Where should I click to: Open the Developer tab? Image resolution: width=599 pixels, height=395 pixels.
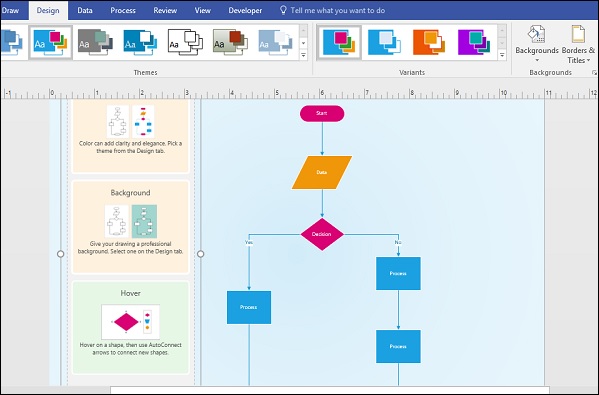pos(245,10)
